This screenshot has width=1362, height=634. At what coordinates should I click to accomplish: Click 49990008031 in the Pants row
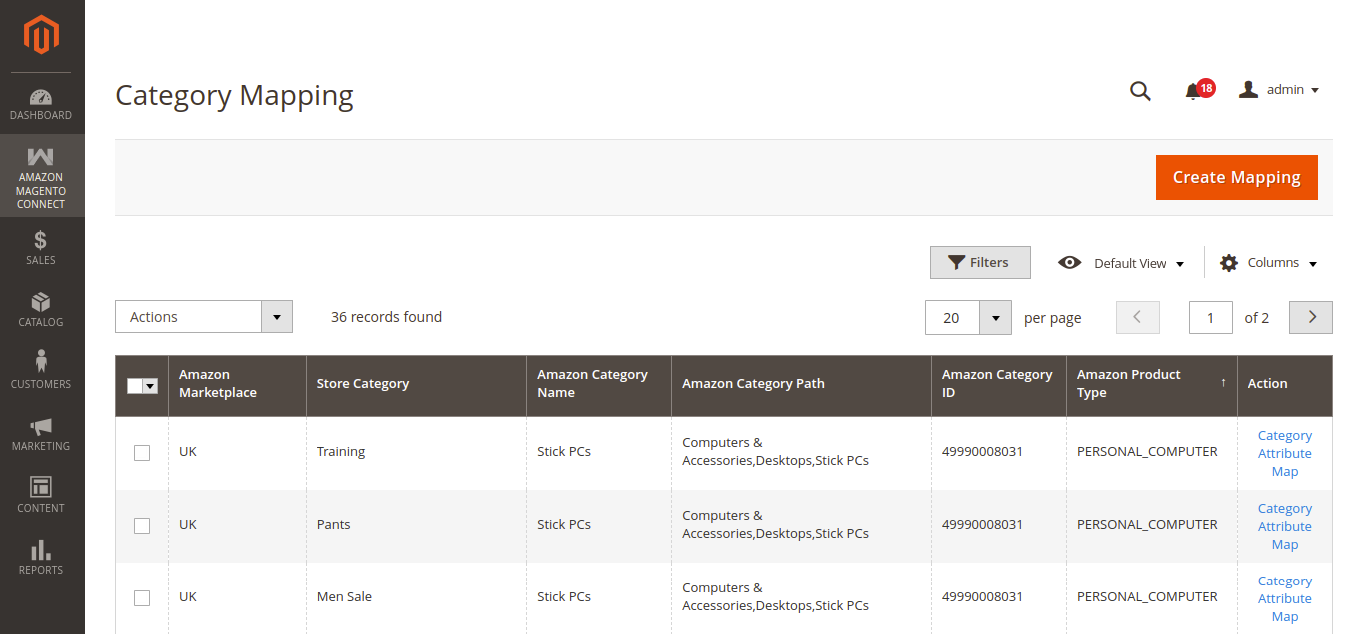tap(982, 525)
